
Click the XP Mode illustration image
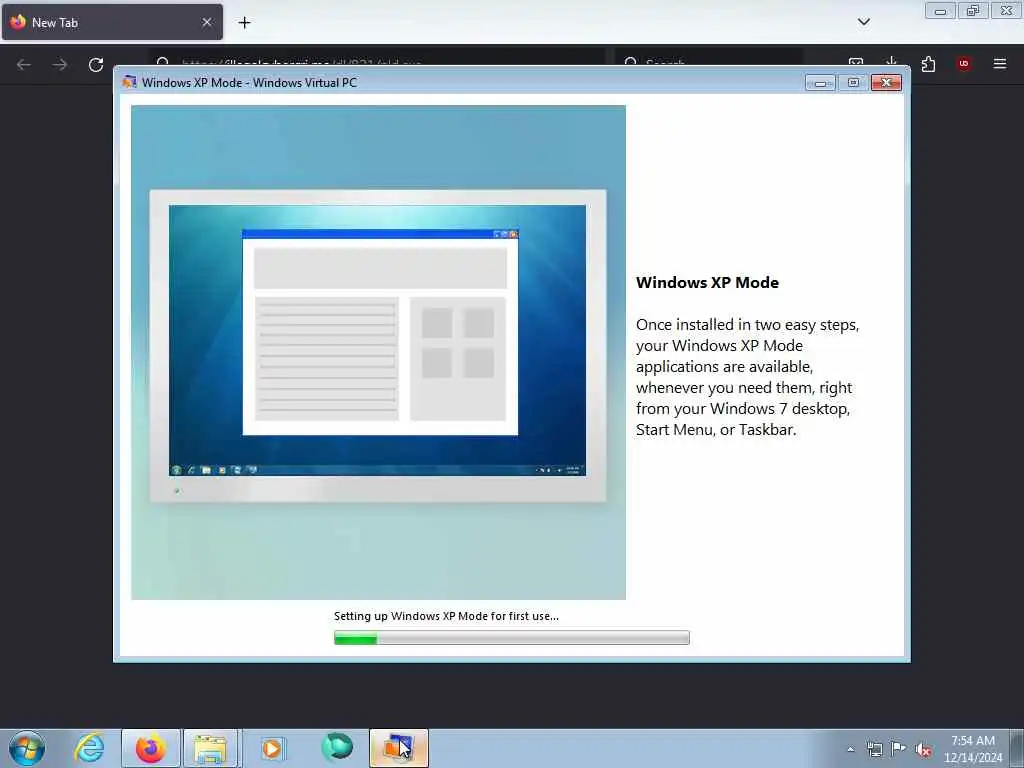pos(378,352)
